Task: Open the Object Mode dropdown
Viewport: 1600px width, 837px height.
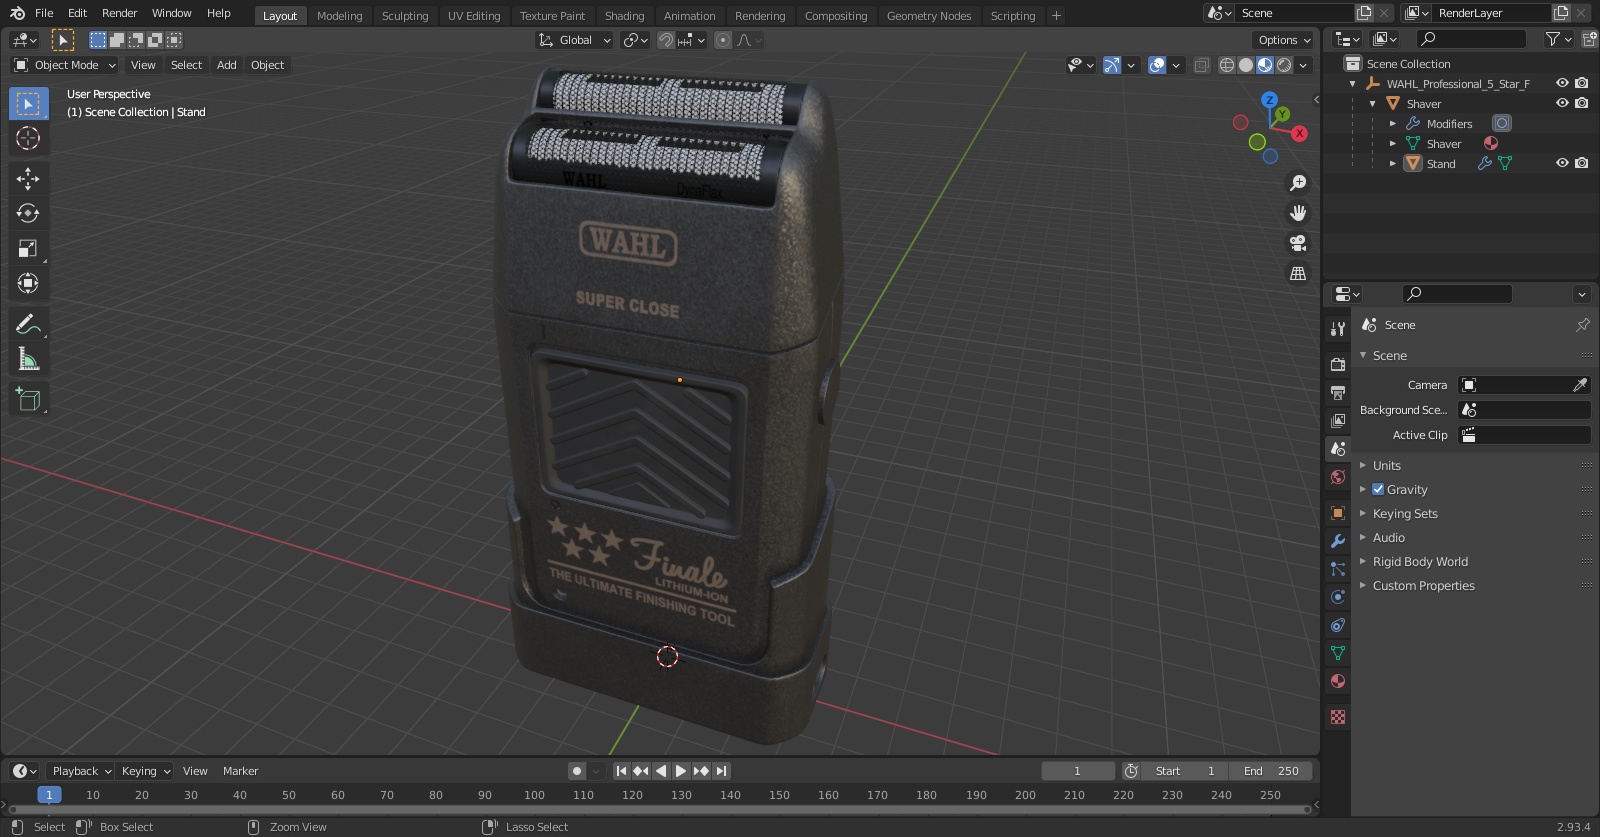Action: click(65, 65)
